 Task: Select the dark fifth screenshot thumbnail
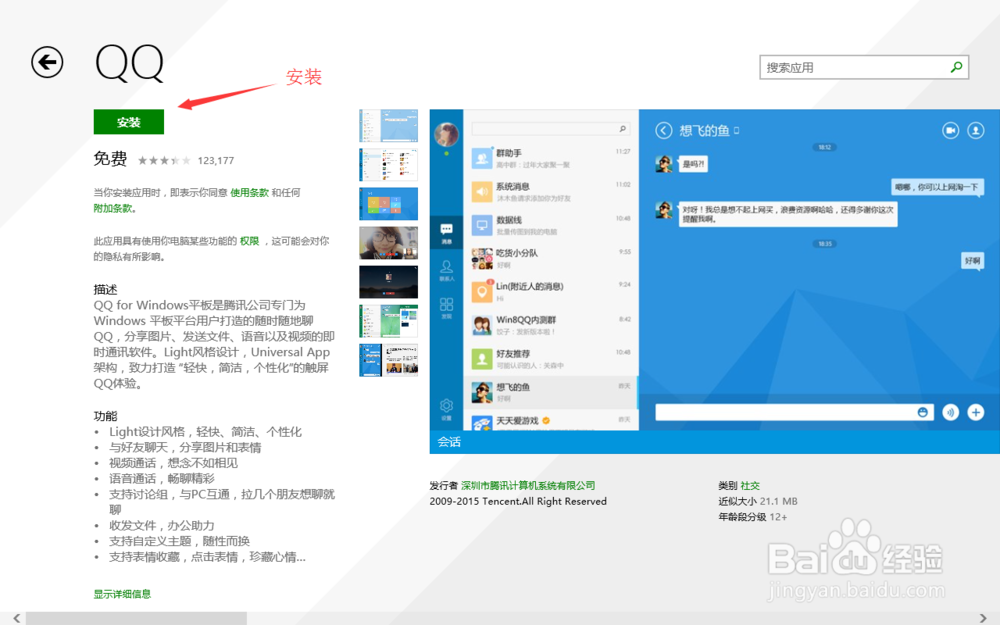click(x=388, y=282)
